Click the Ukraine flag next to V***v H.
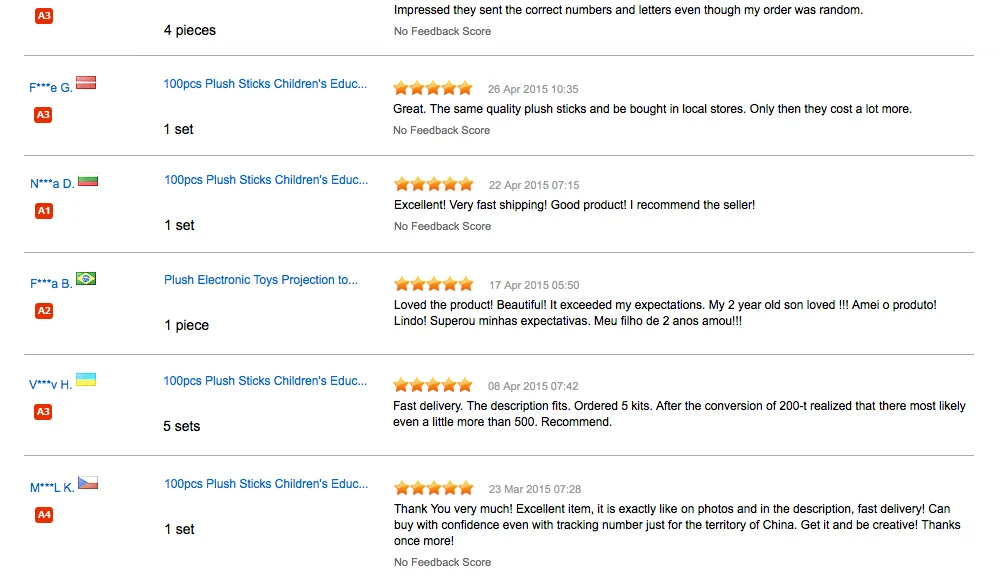The height and width of the screenshot is (585, 1000). [x=86, y=380]
